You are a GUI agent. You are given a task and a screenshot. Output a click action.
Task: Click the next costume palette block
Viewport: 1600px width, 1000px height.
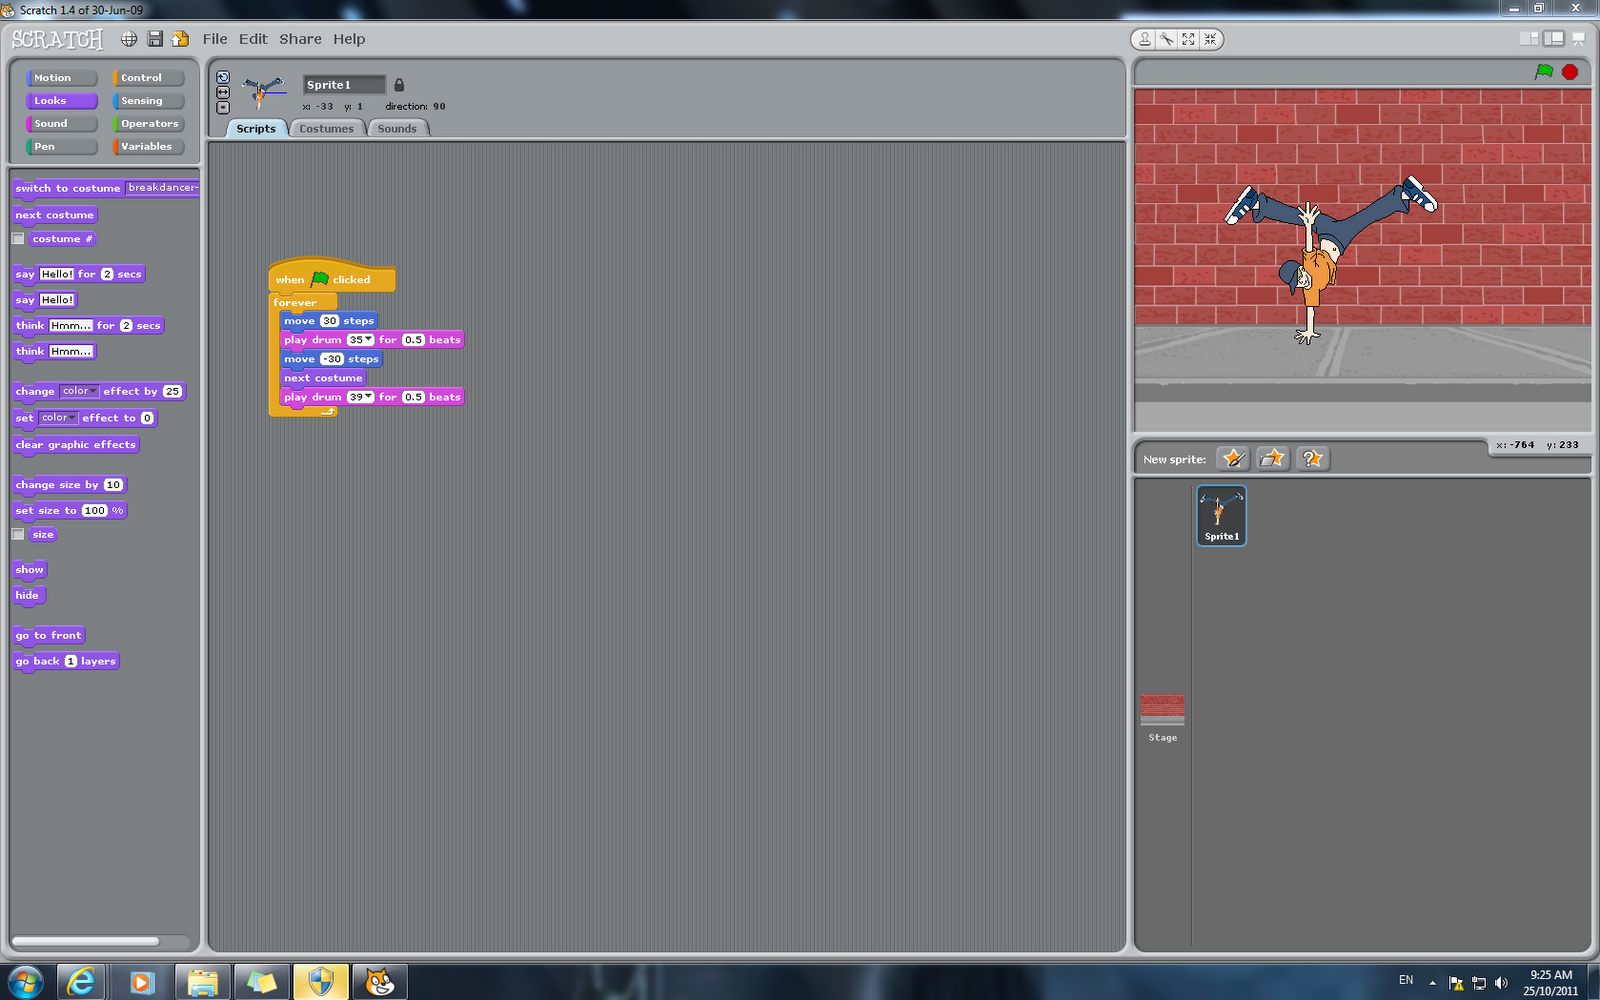click(x=55, y=215)
